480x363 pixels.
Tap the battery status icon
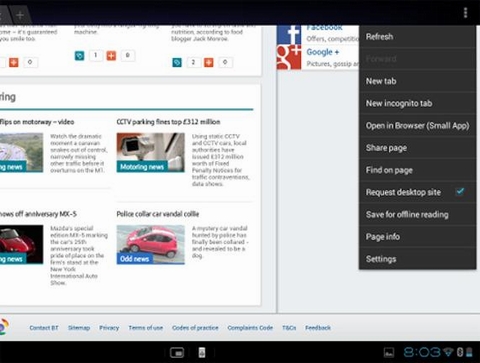pos(469,352)
